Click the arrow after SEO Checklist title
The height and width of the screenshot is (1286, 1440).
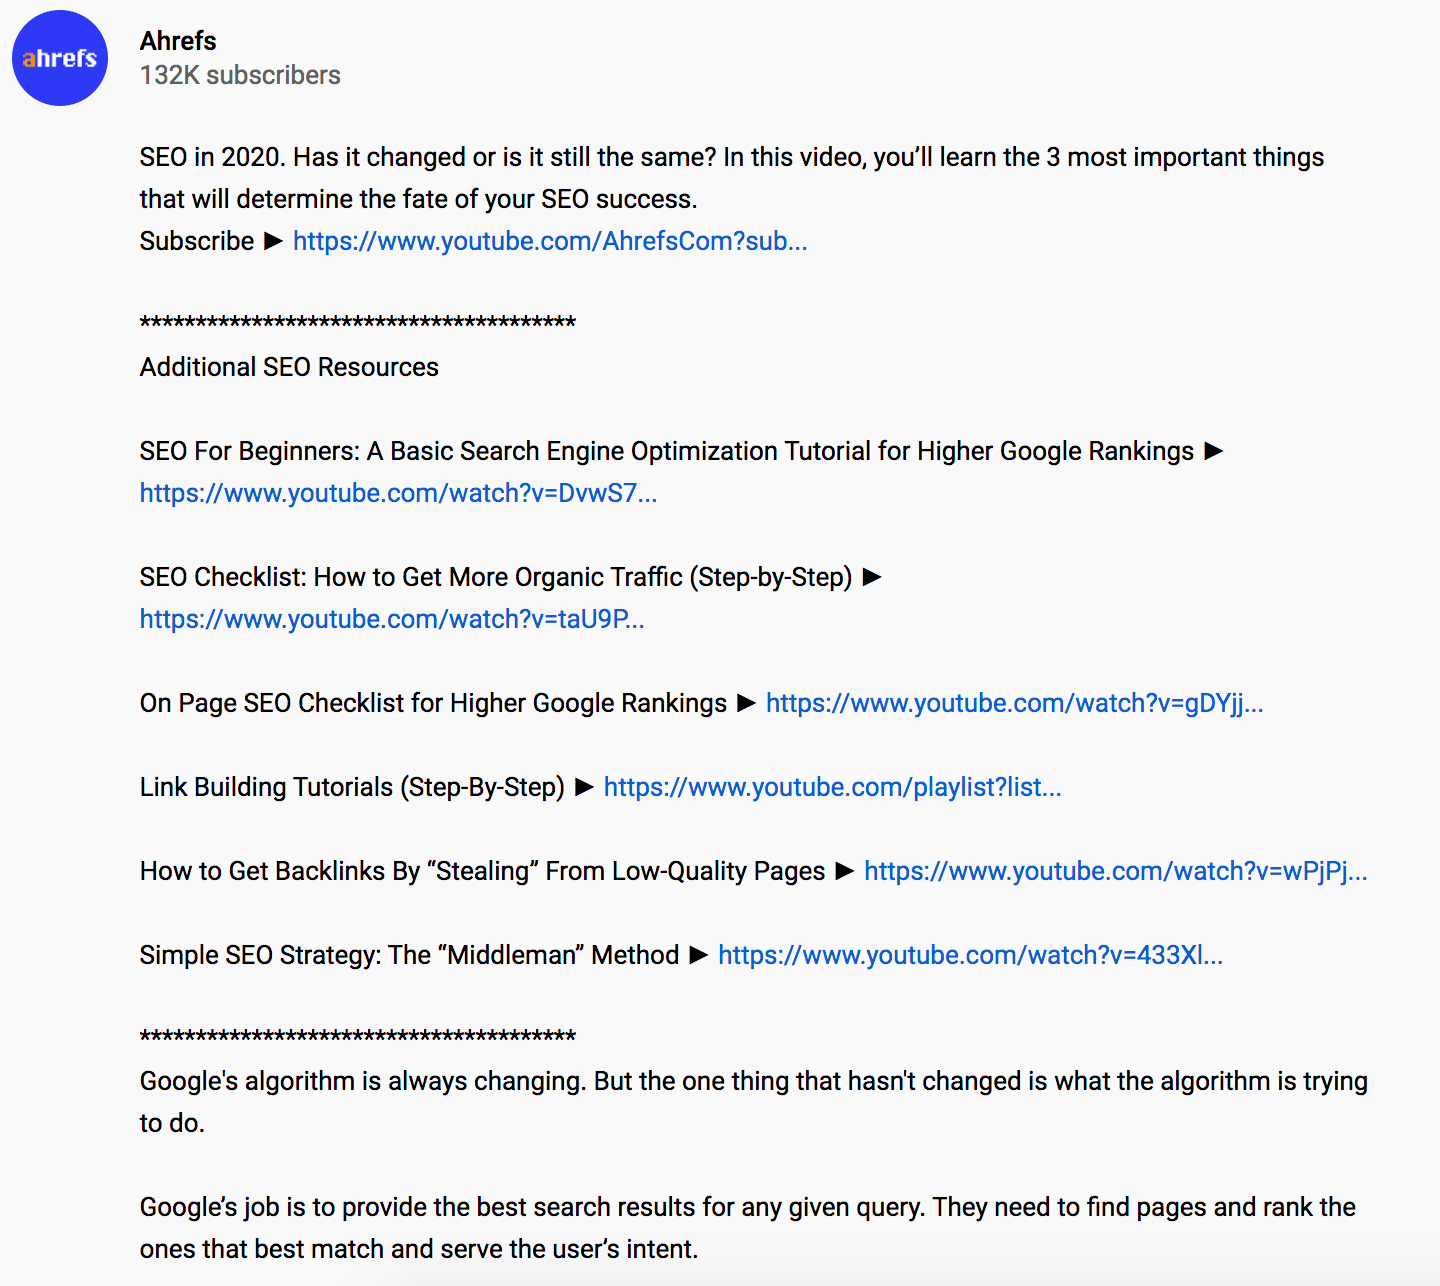(x=872, y=577)
